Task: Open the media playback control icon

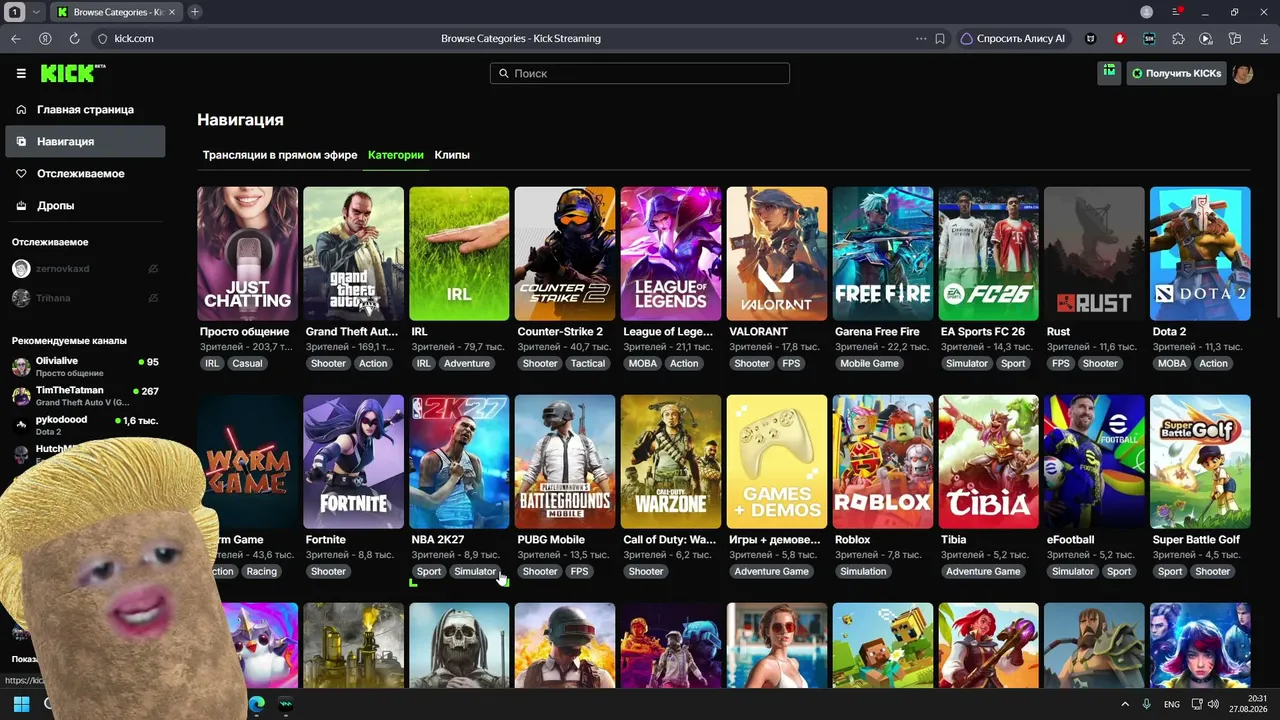Action: 1206,38
